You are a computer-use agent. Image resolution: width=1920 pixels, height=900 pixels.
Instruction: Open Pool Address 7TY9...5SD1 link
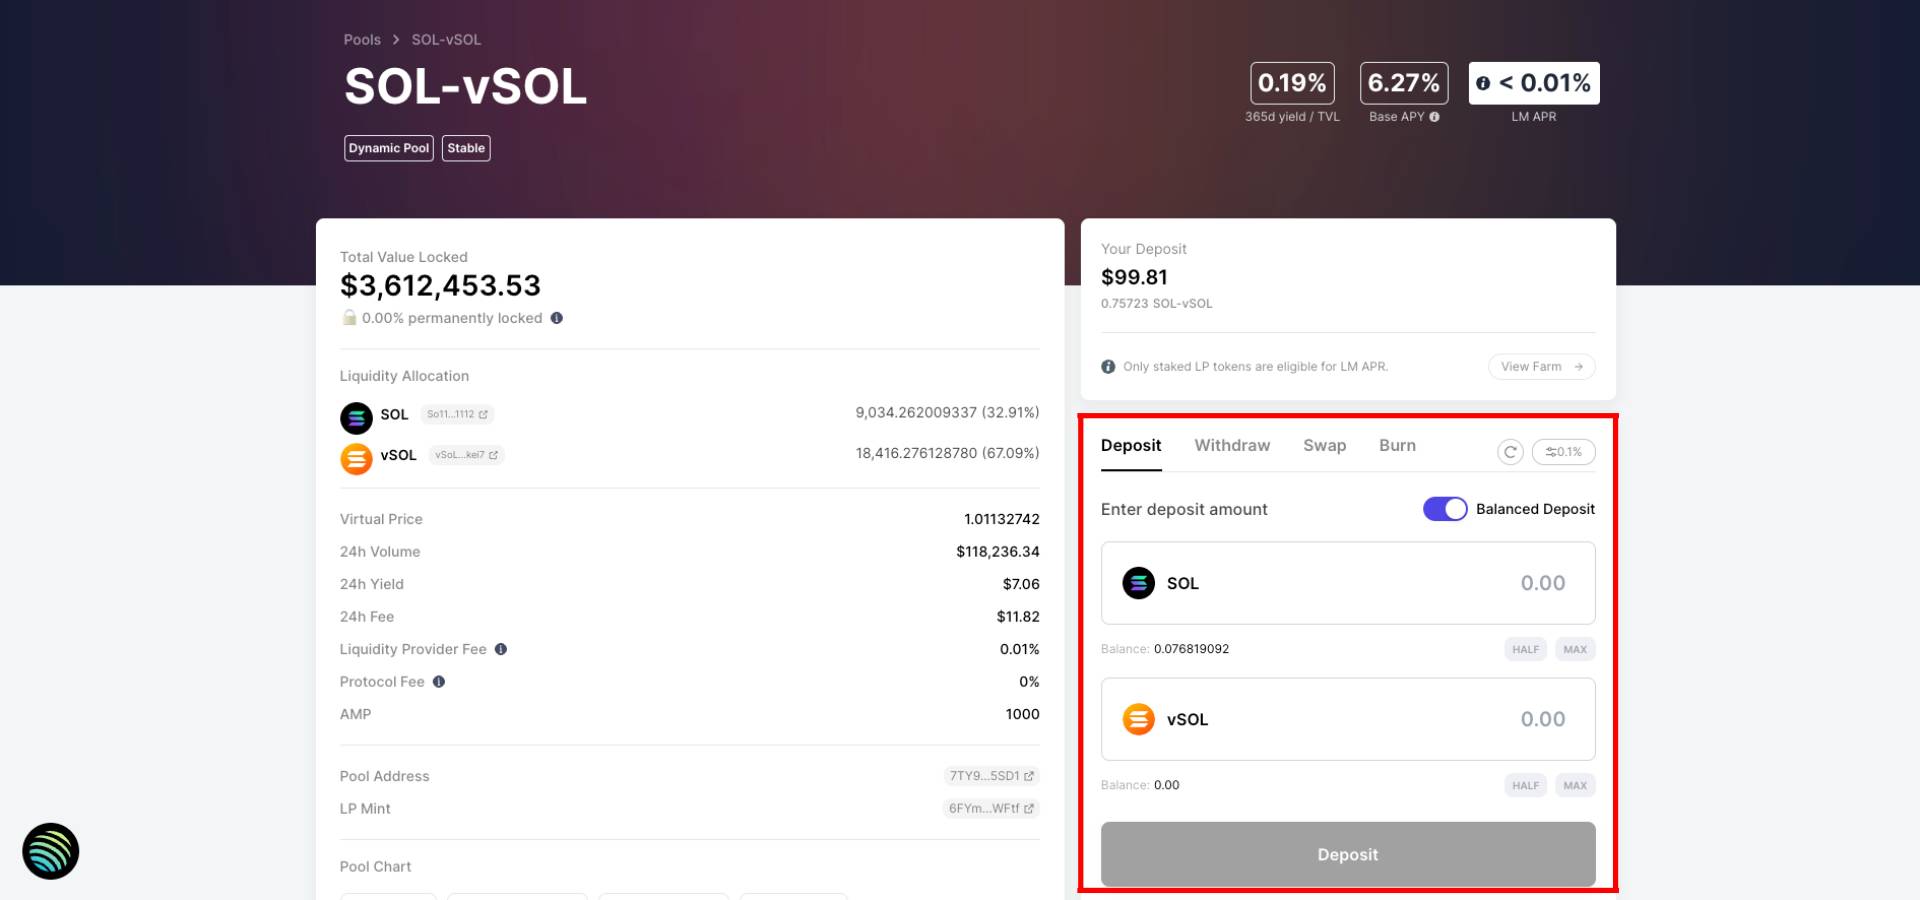(991, 776)
